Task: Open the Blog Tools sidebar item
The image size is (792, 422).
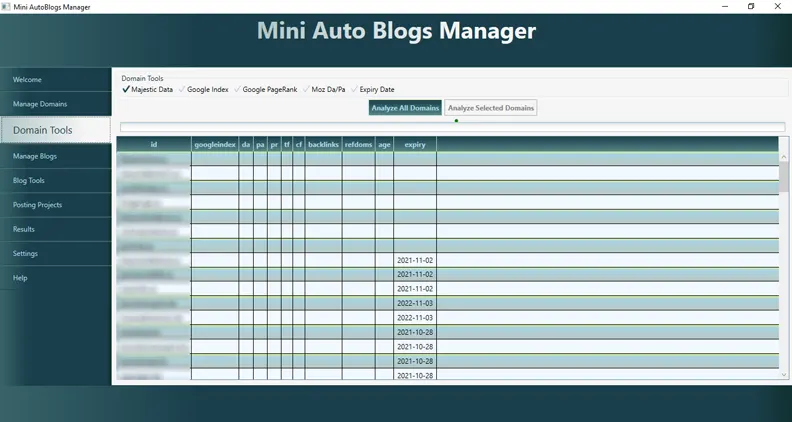Action: click(x=55, y=181)
